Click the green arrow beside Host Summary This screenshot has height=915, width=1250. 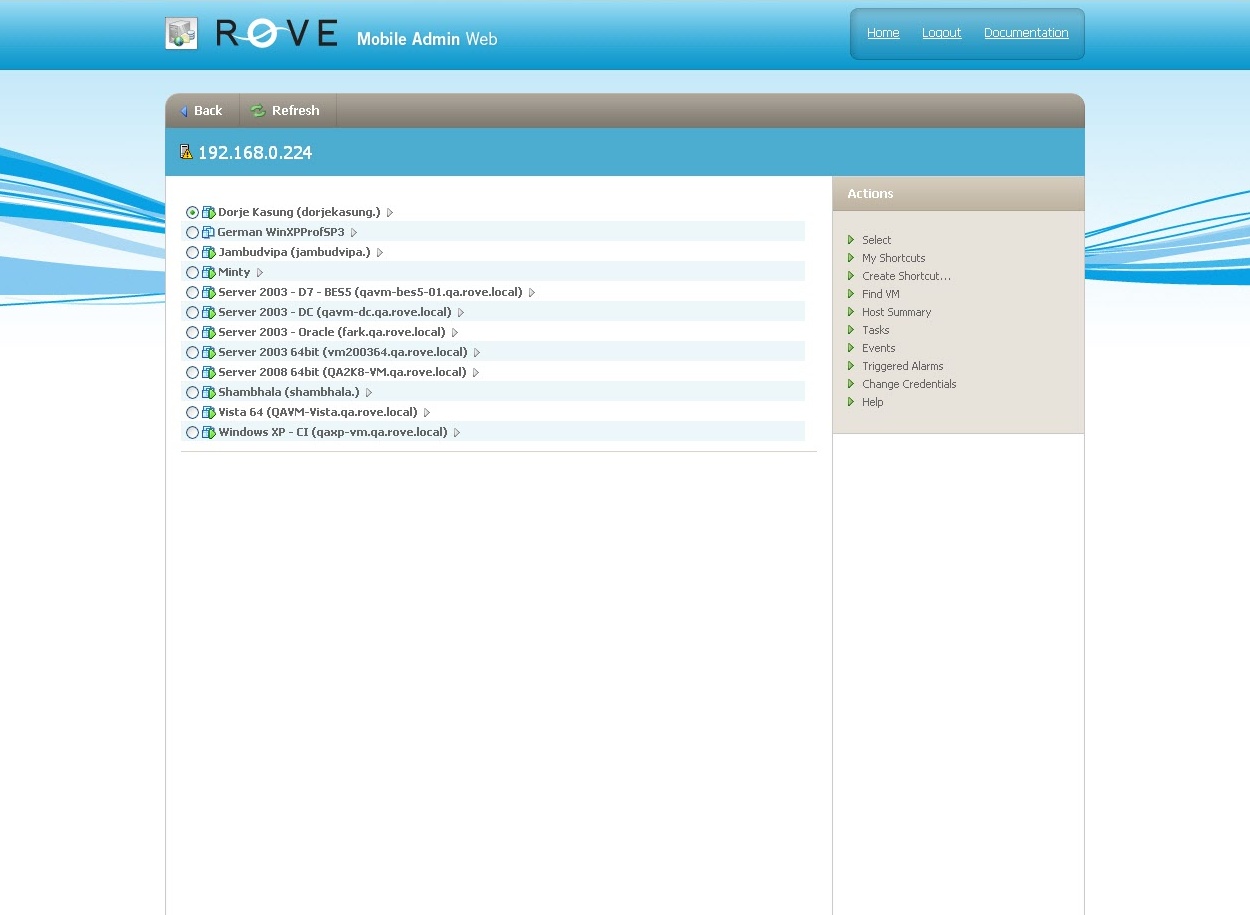(x=851, y=312)
